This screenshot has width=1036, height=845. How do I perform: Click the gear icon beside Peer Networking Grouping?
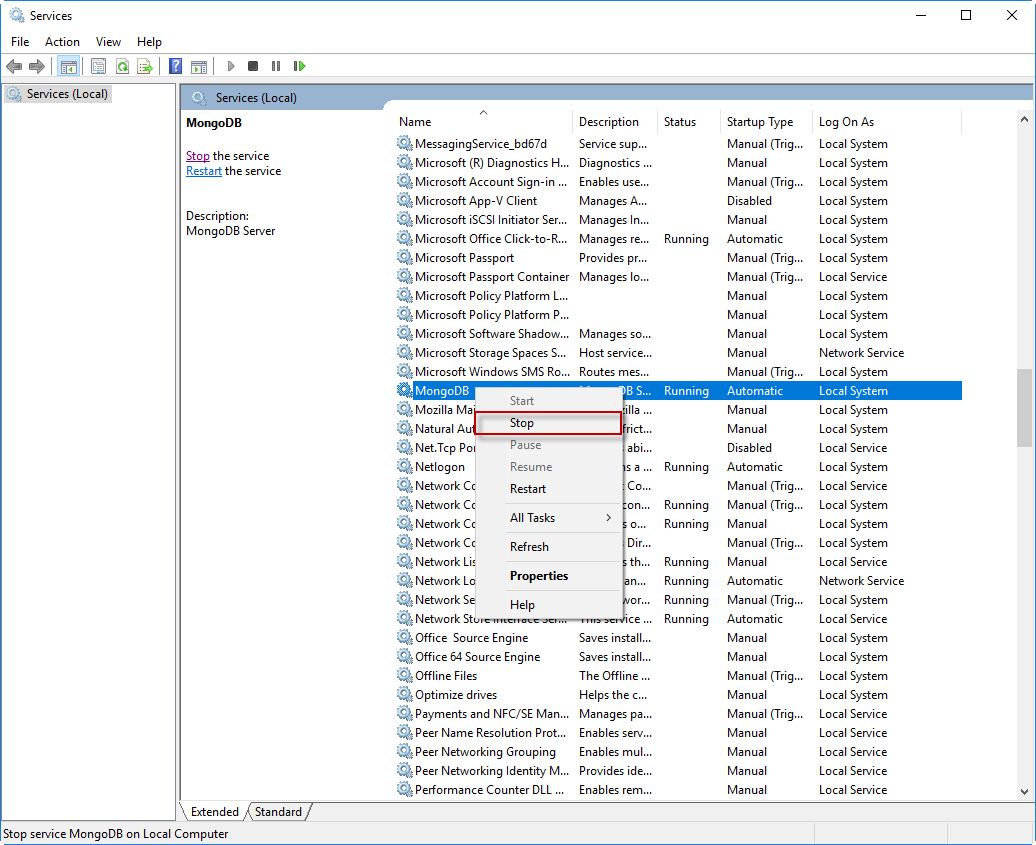click(x=404, y=751)
